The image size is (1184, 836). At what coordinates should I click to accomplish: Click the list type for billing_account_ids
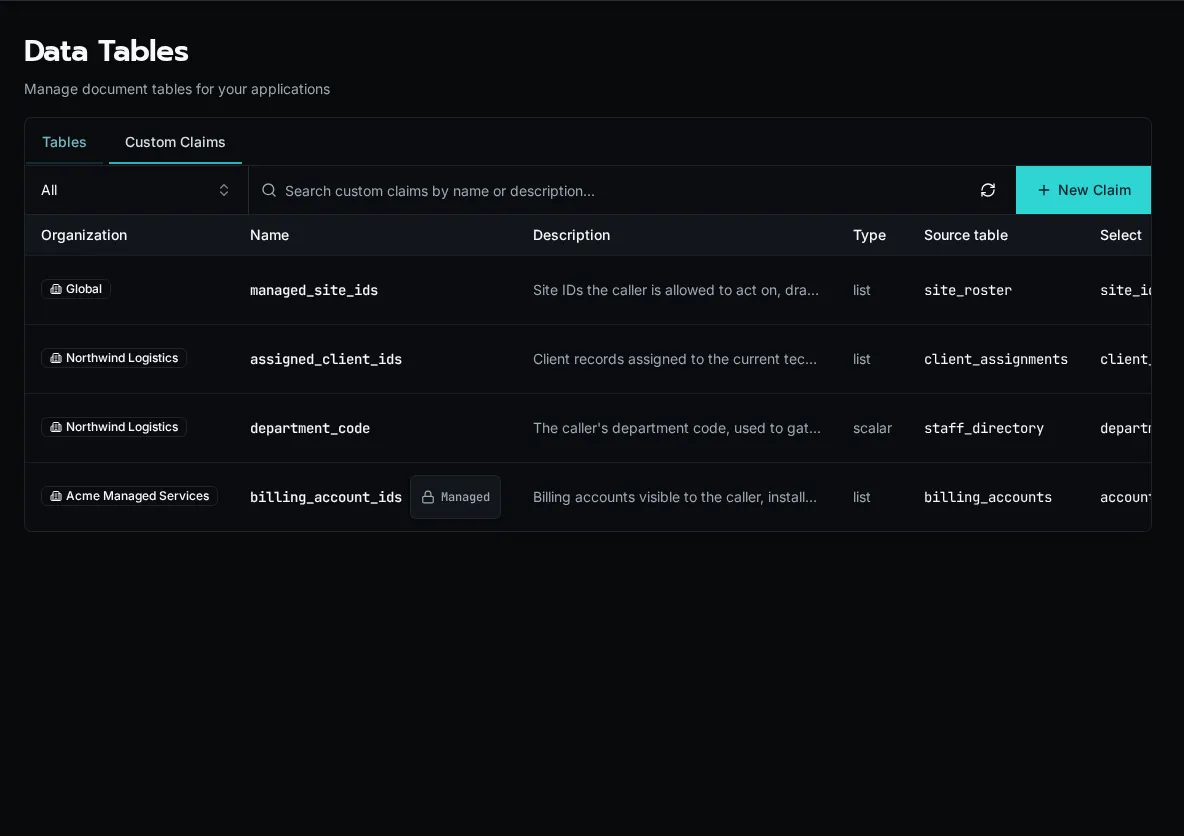(x=862, y=497)
